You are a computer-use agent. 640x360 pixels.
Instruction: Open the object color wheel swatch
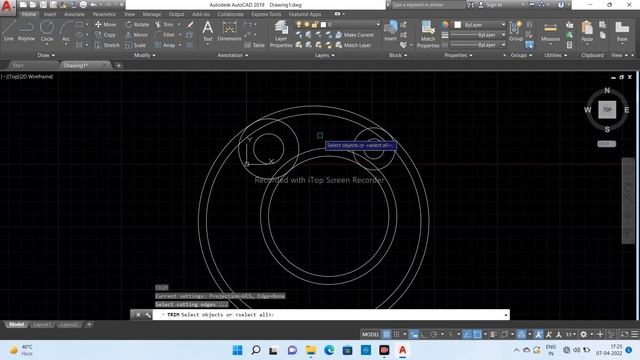445,25
